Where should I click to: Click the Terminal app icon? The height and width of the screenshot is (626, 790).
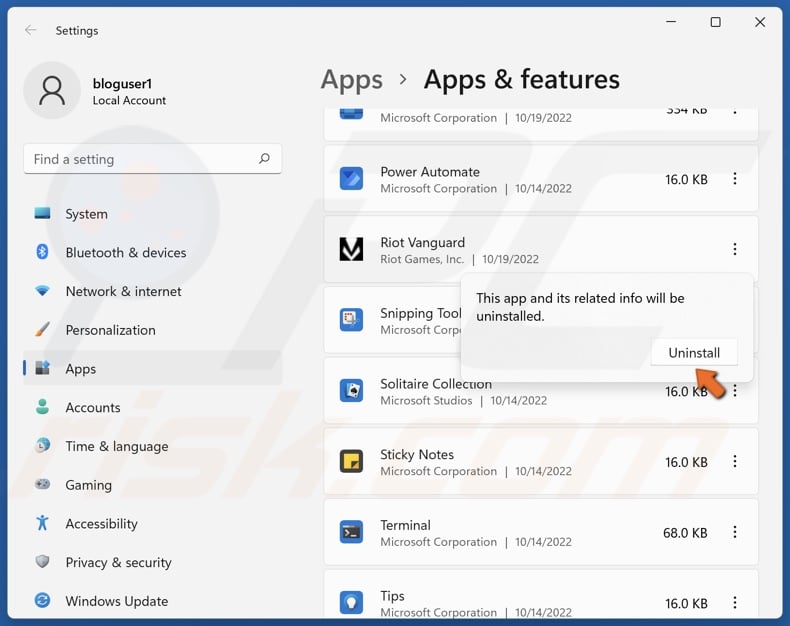tap(351, 533)
